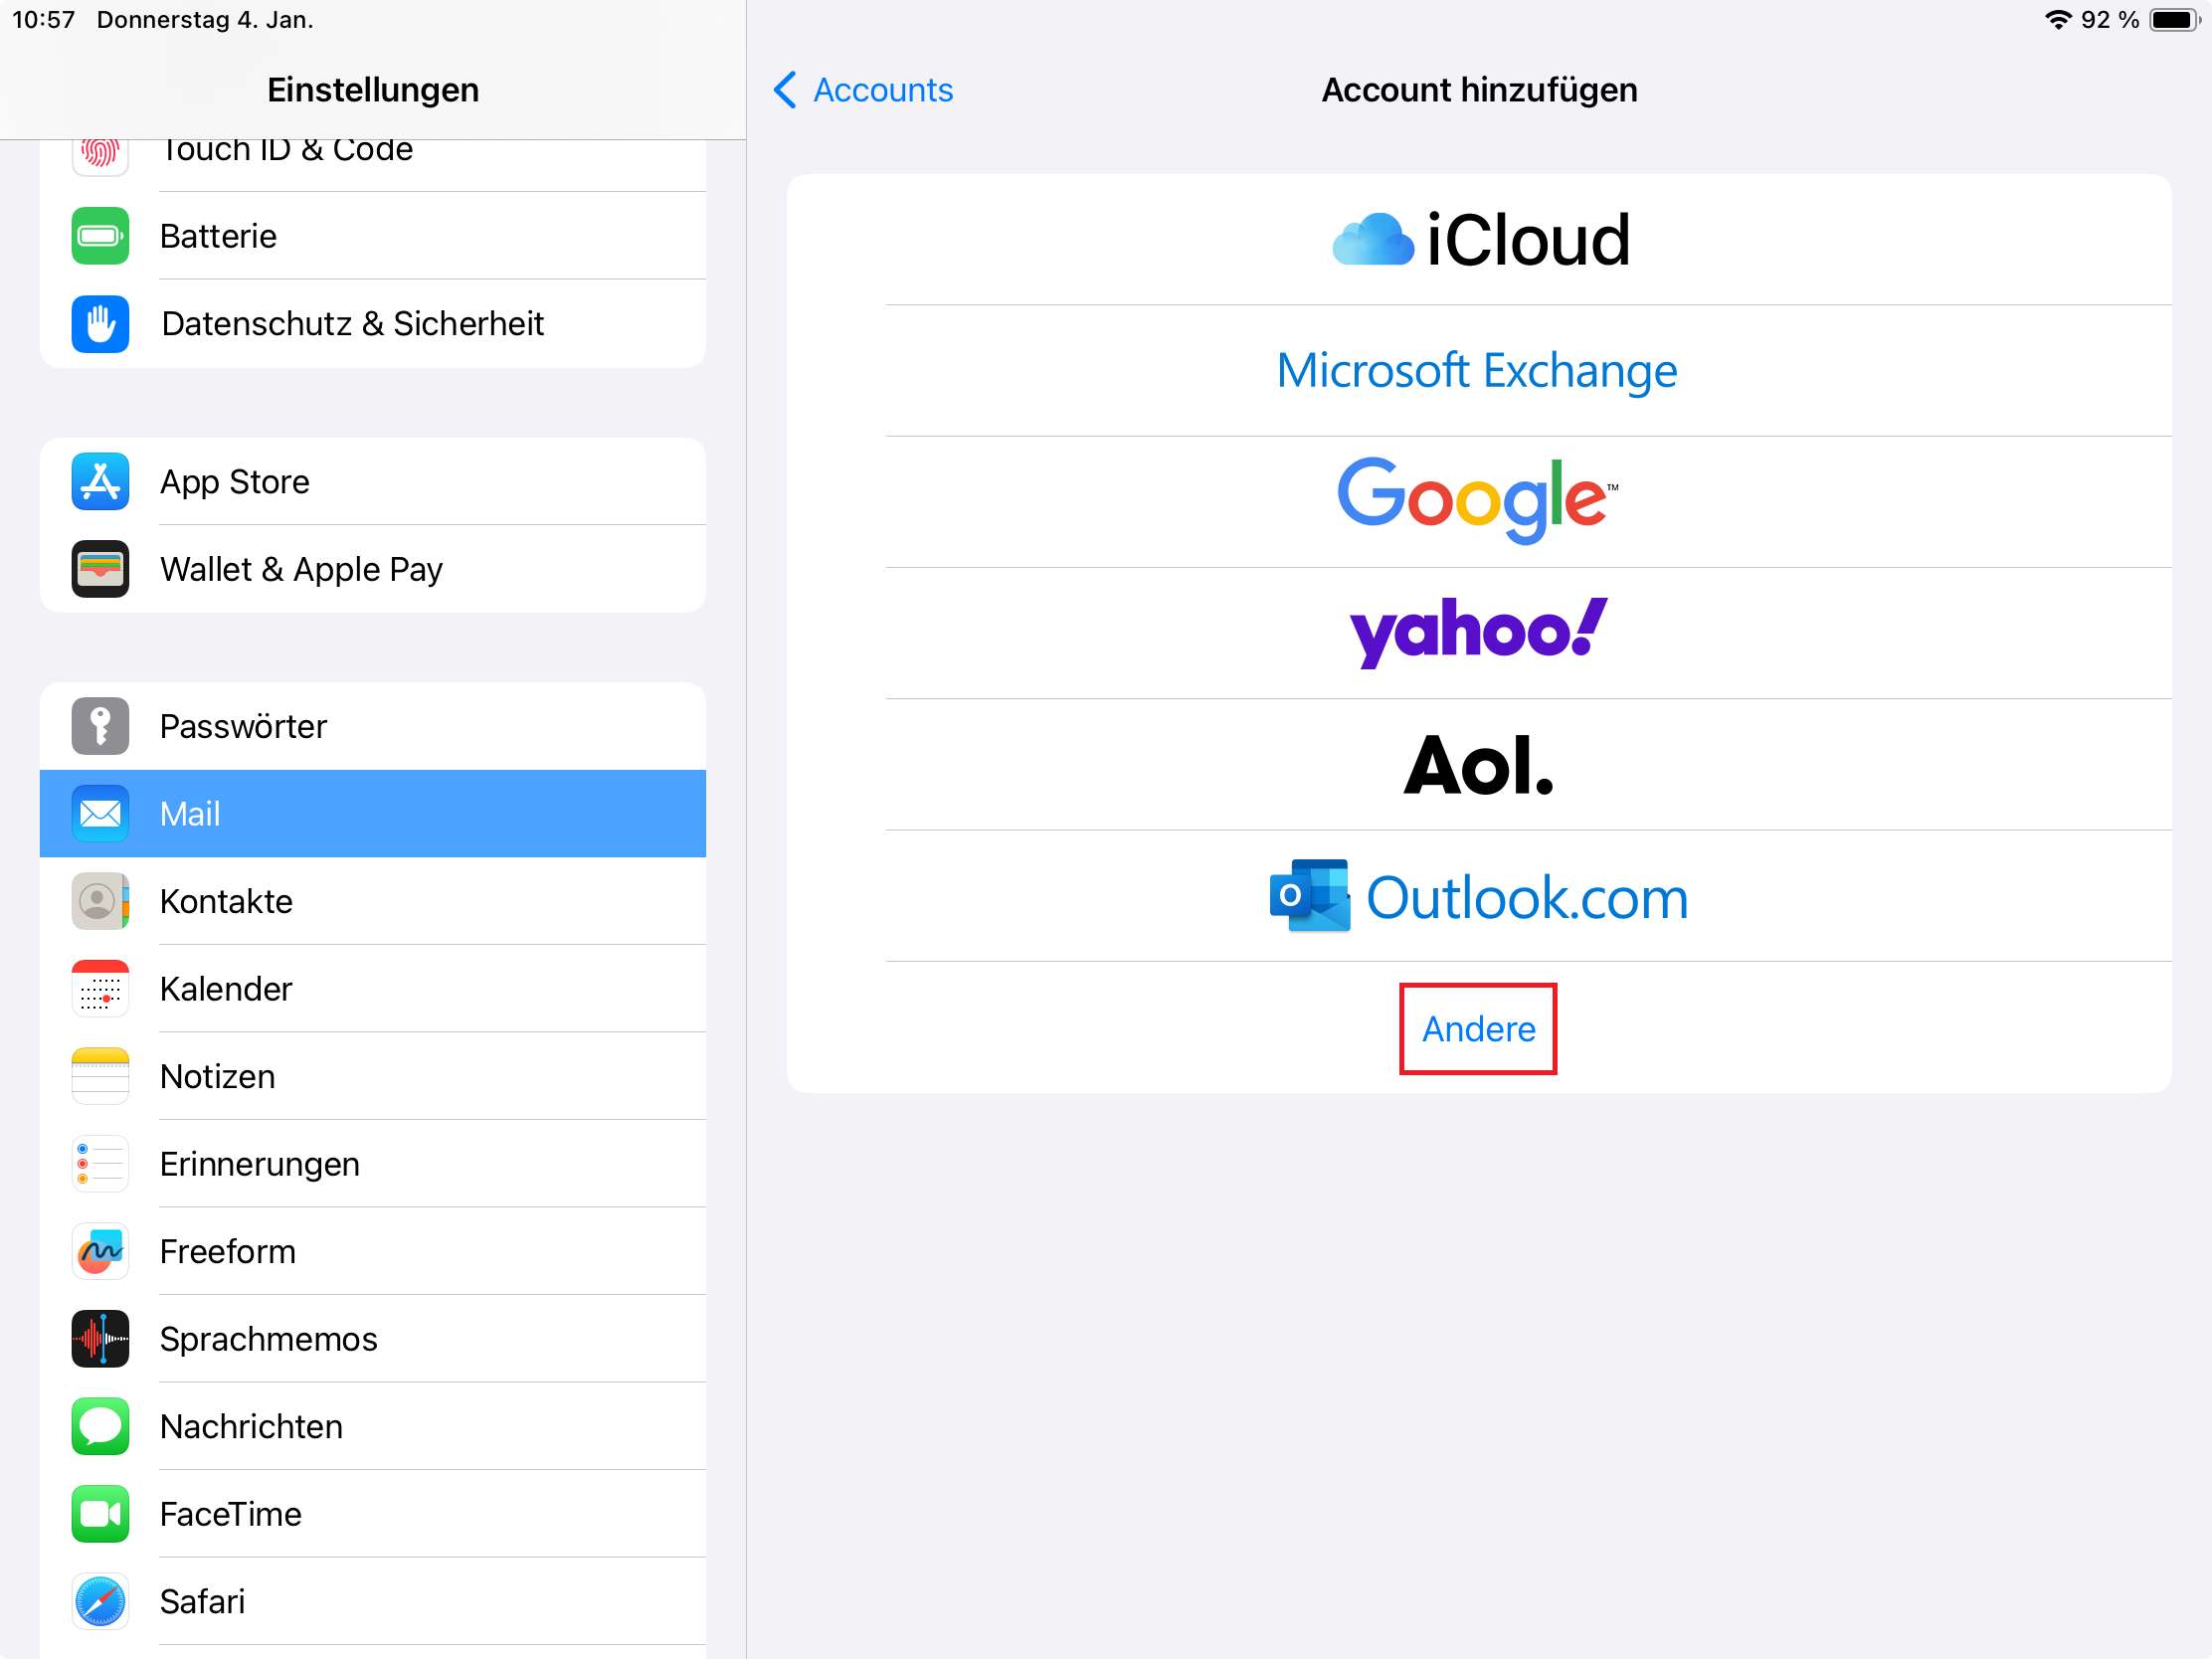
Task: Choose the Google account provider
Action: click(x=1478, y=502)
